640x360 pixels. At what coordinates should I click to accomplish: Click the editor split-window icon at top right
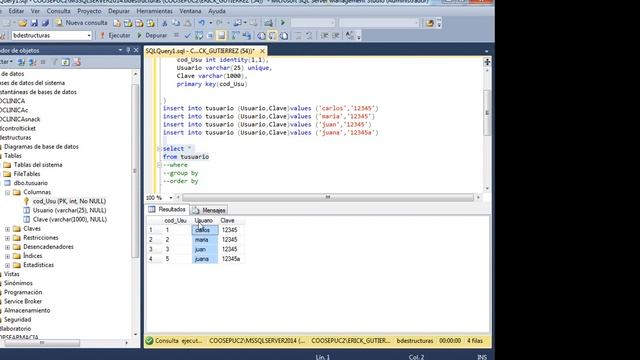coord(487,62)
